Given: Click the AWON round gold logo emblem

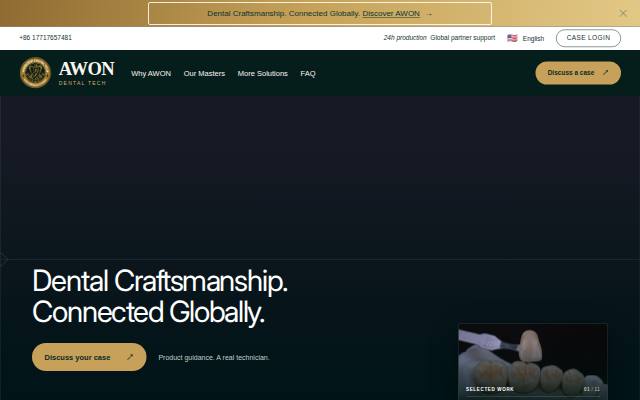Looking at the screenshot, I should click(x=35, y=73).
